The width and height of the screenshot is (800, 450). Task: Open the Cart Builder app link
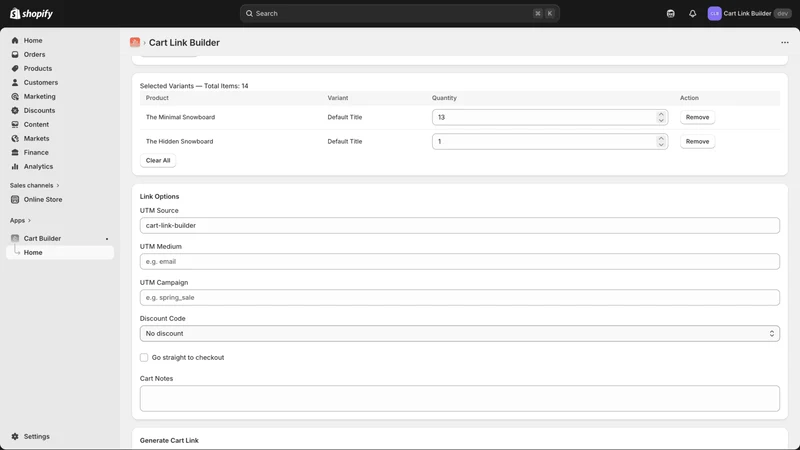42,238
